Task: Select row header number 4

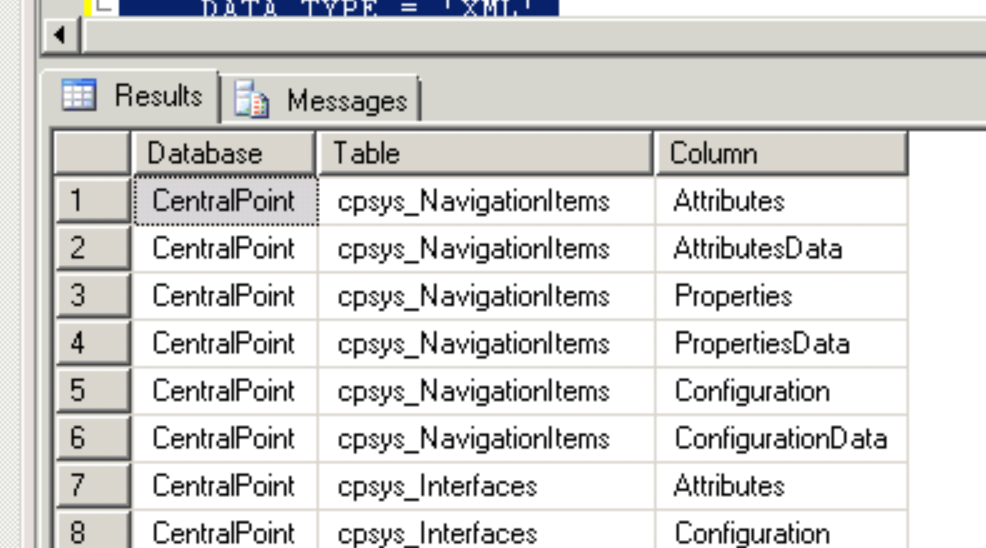Action: pos(93,344)
